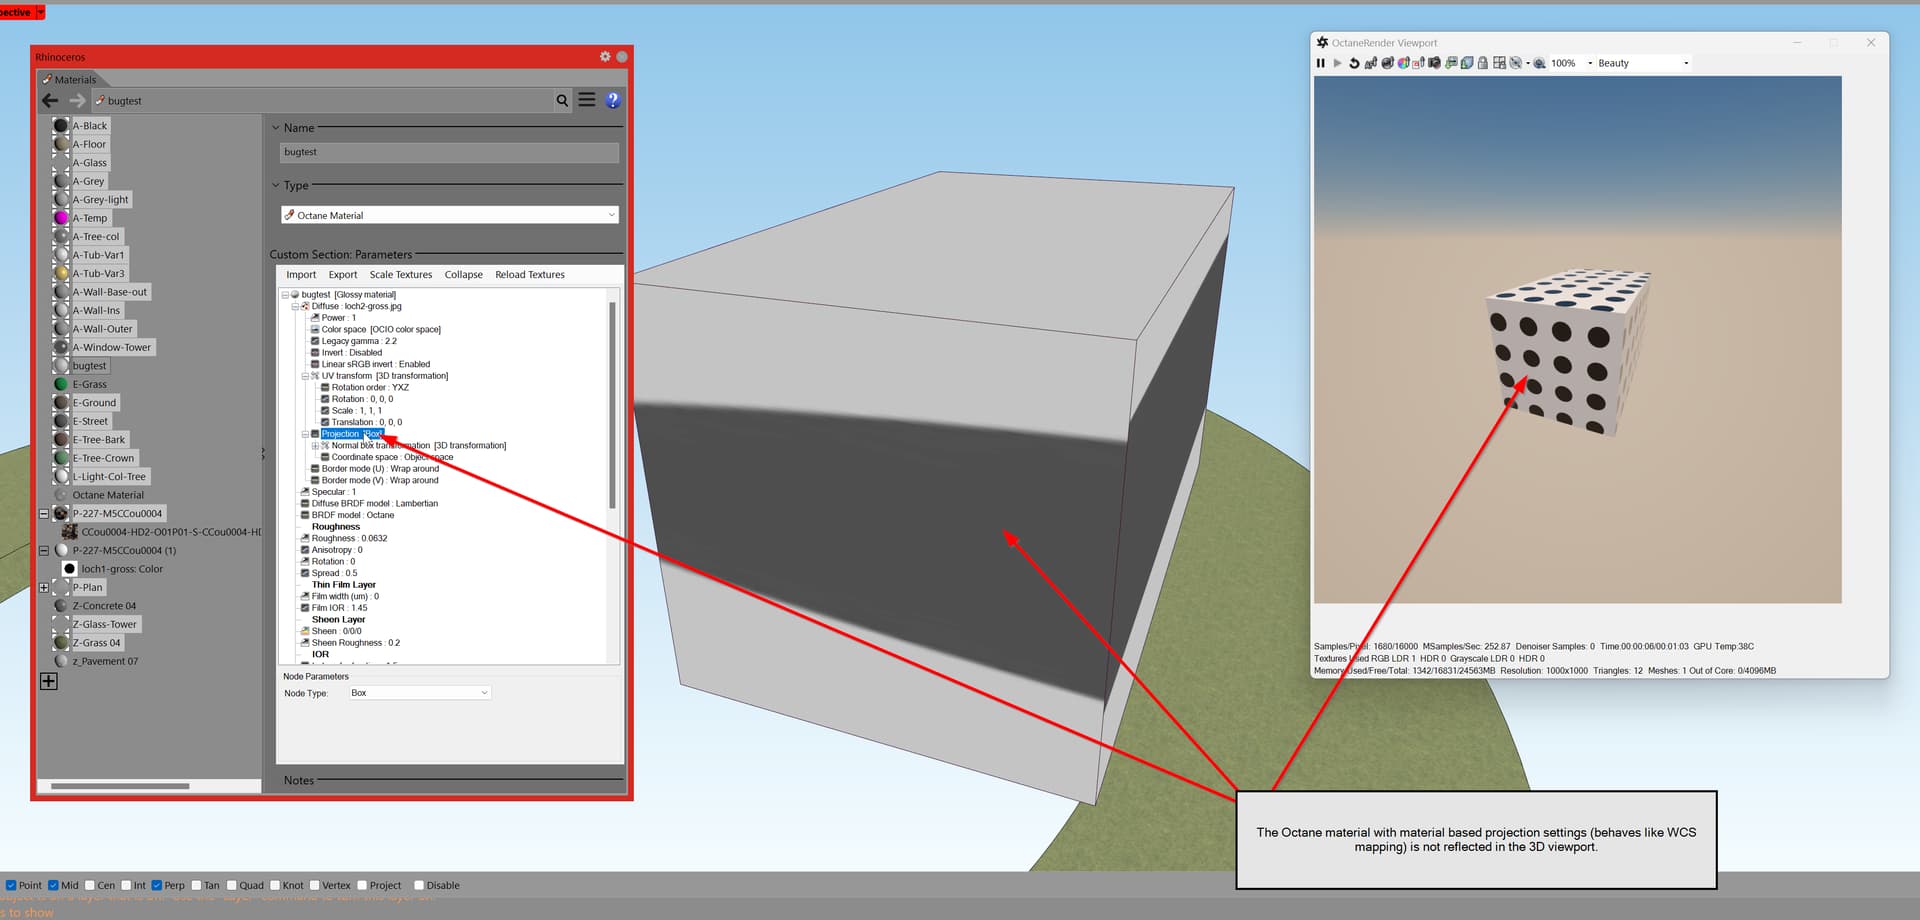Screen dimensions: 1920x920
Task: Click the search magnifier in the Materials panel
Action: [562, 100]
